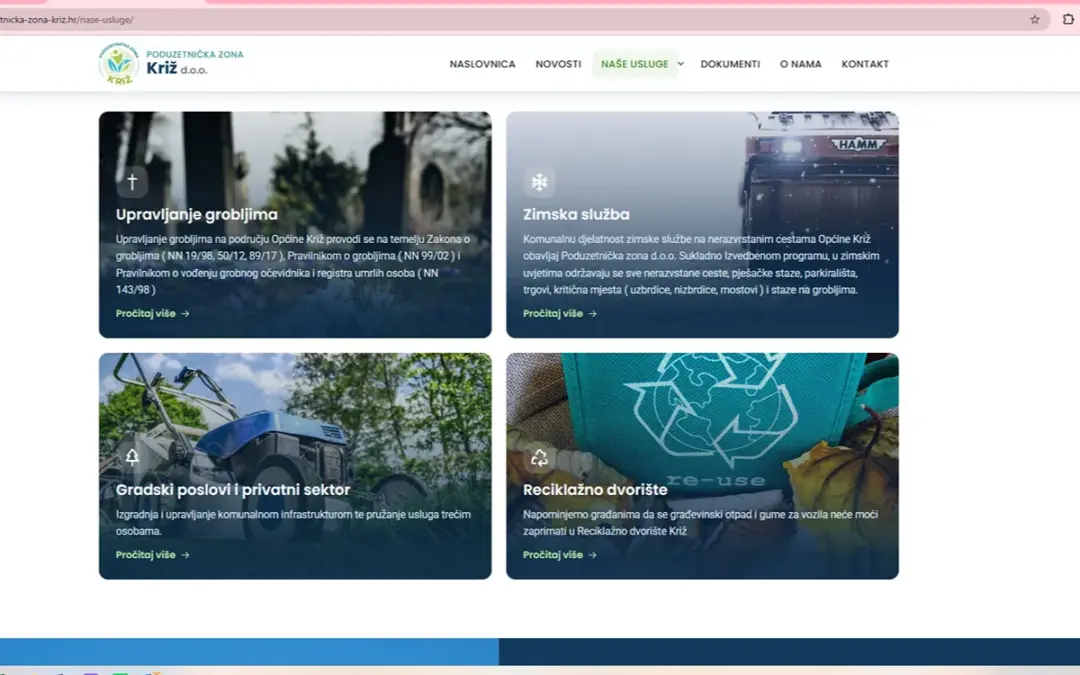Click the Poduzetnička zona Križ logo
This screenshot has width=1080, height=675.
171,63
